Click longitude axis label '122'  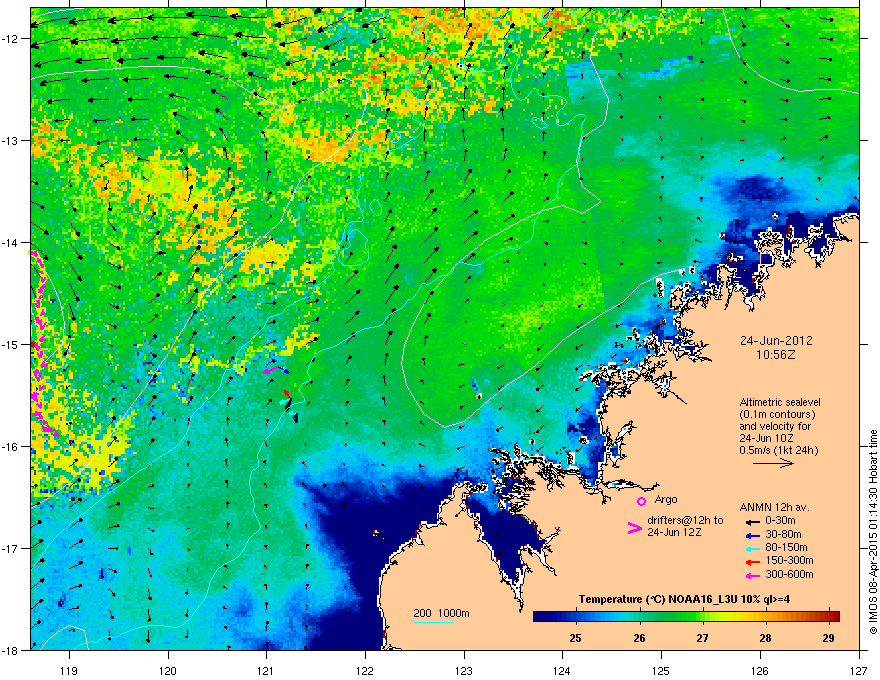tap(365, 670)
